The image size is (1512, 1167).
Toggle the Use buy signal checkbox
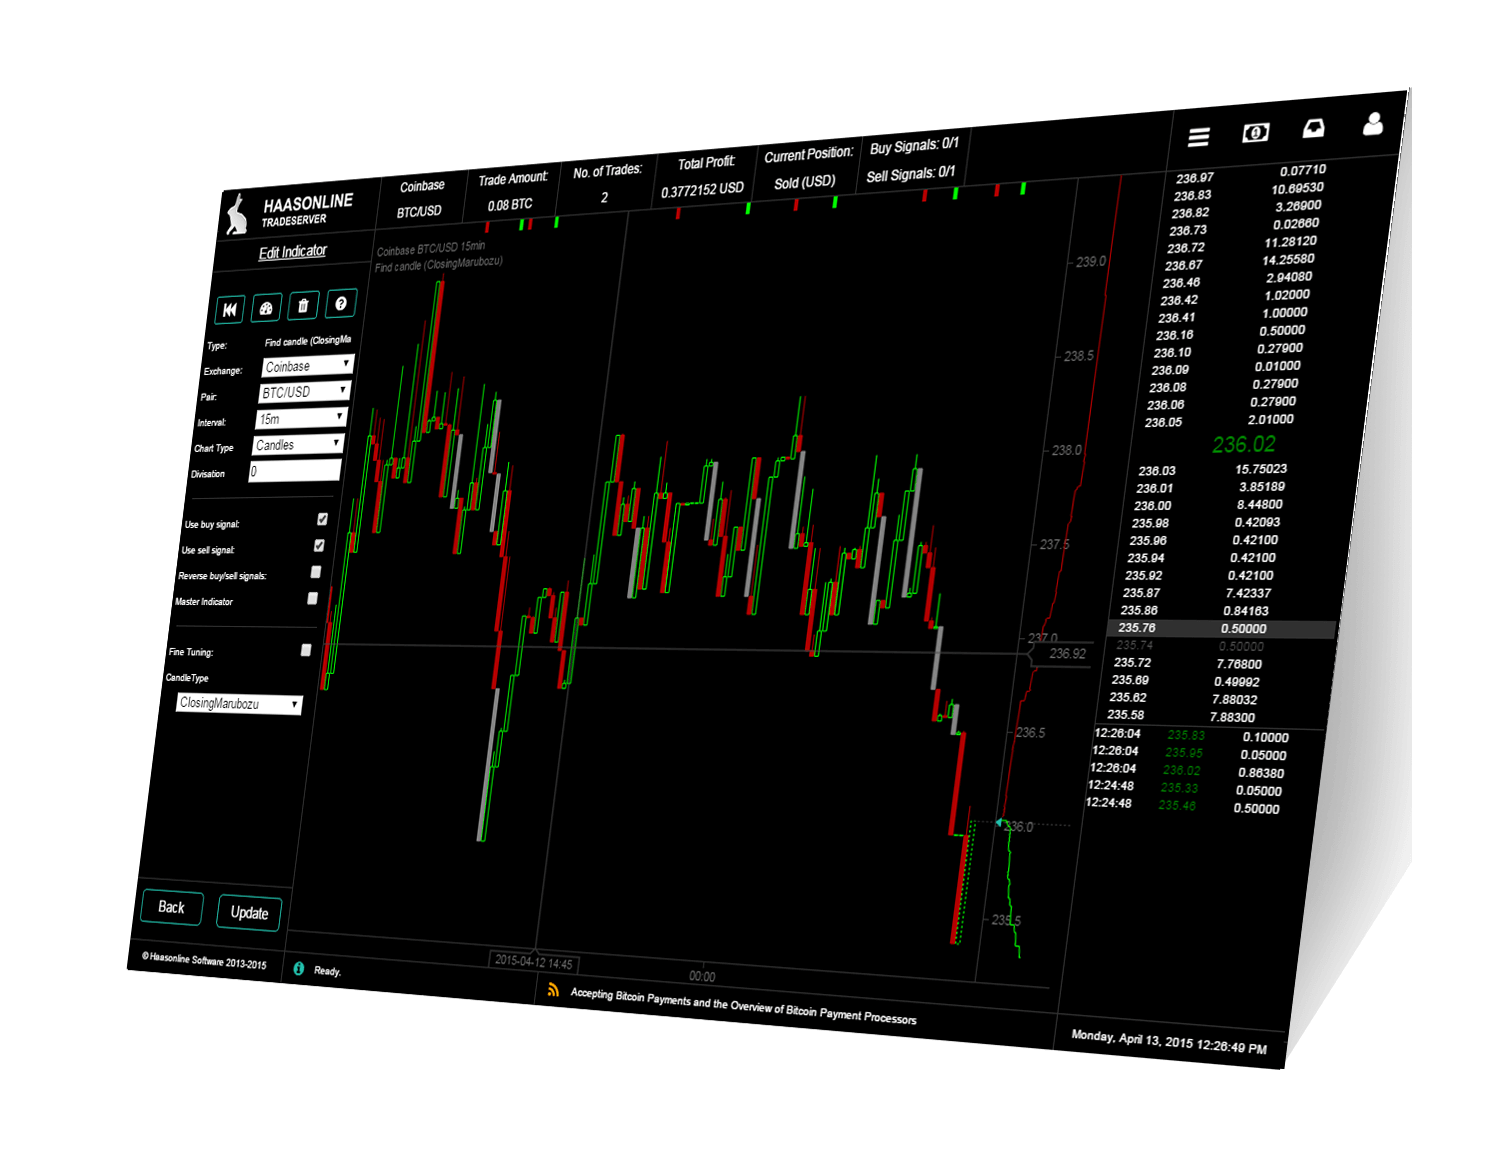(x=322, y=519)
